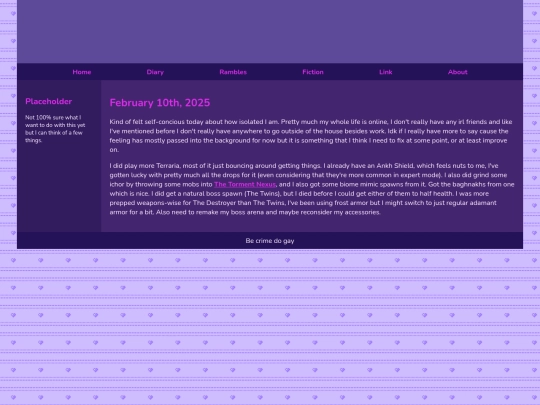
Task: Go to the Diary section
Action: pos(155,72)
